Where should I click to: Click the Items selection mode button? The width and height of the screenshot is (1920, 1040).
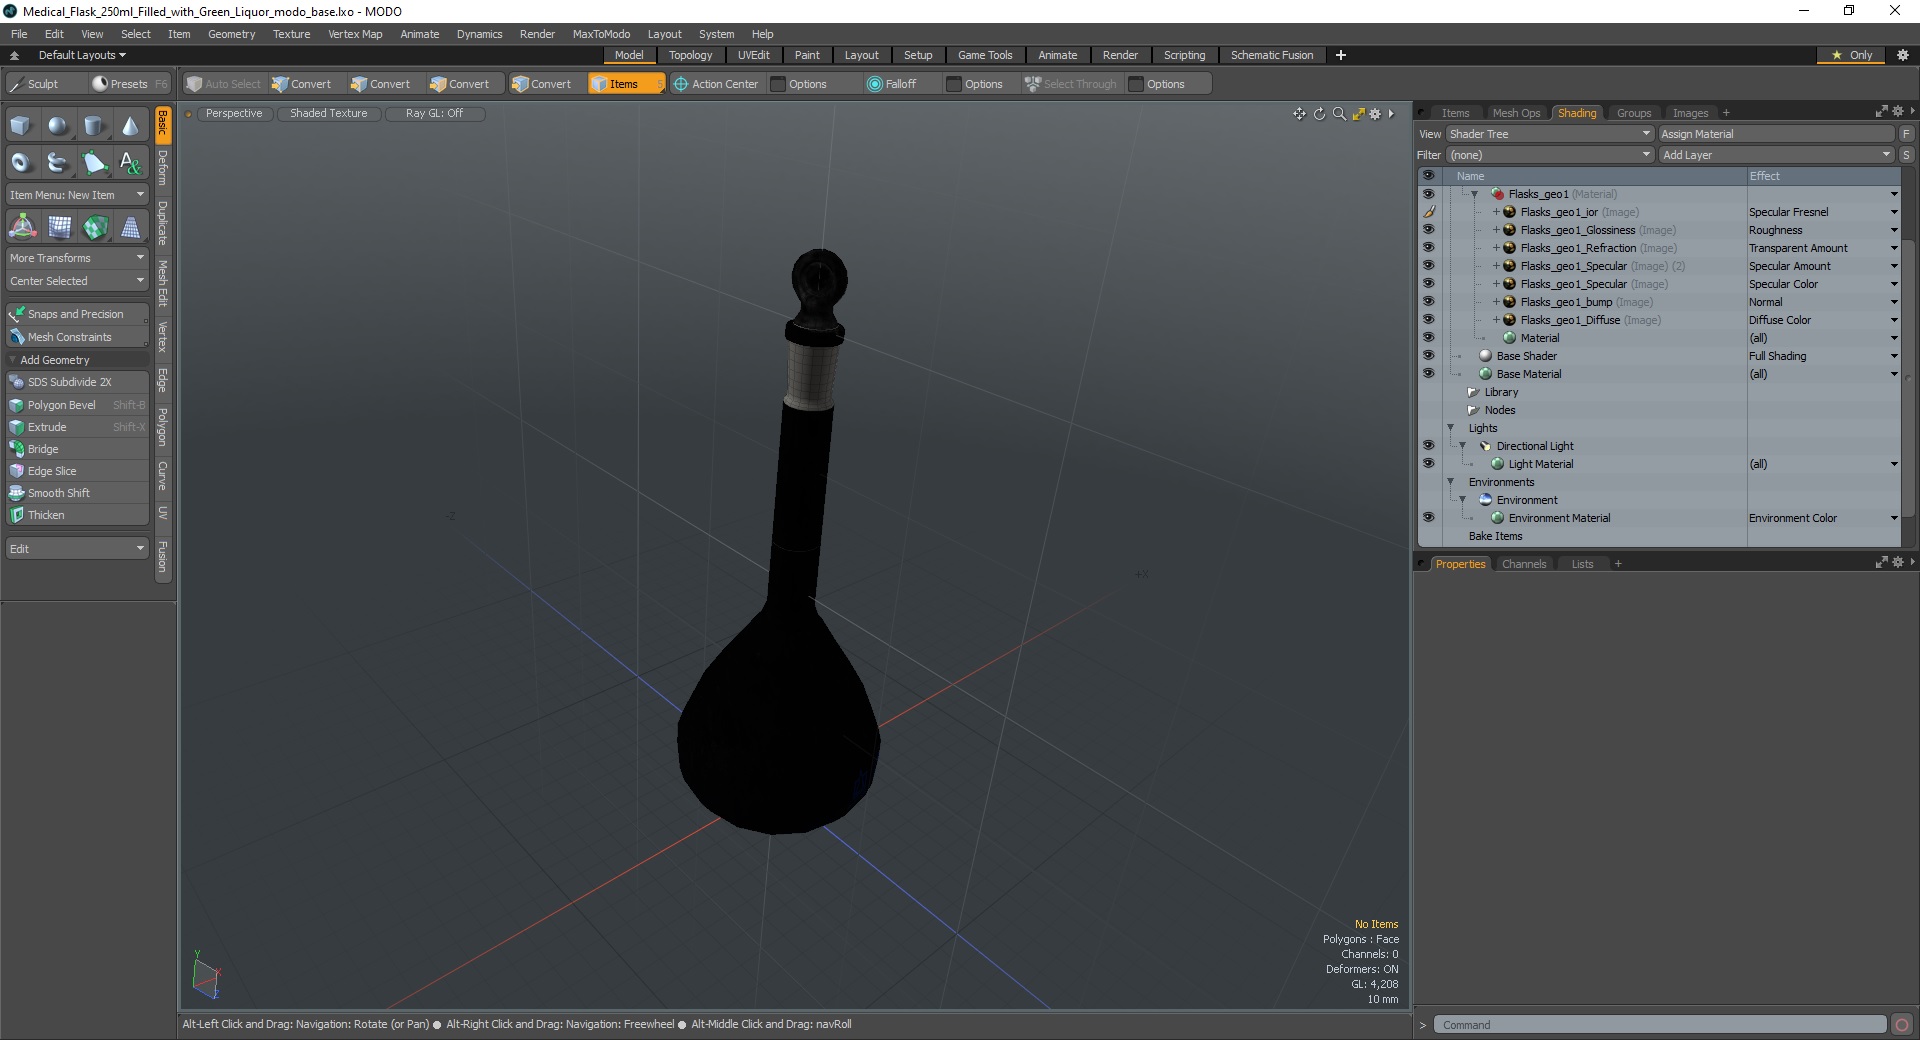[625, 84]
